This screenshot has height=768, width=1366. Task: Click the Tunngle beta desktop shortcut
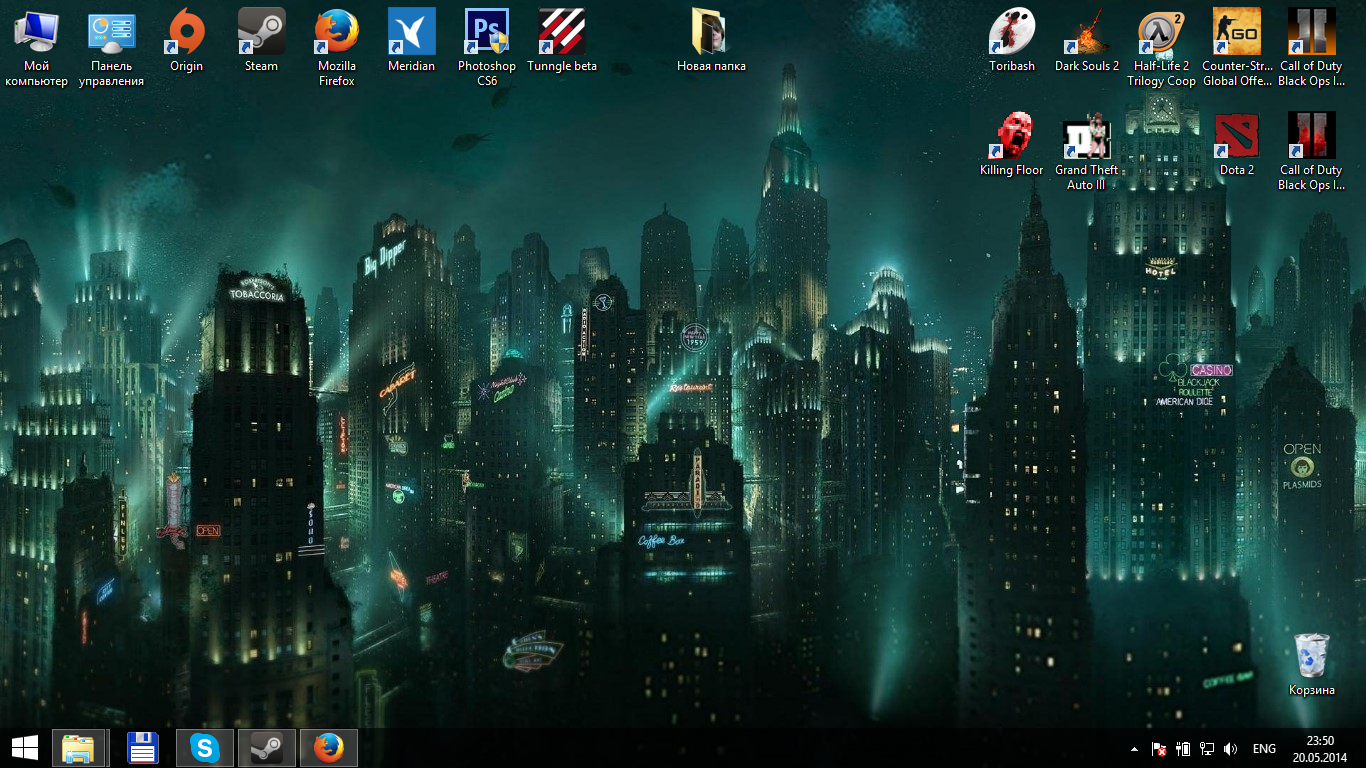pyautogui.click(x=562, y=40)
